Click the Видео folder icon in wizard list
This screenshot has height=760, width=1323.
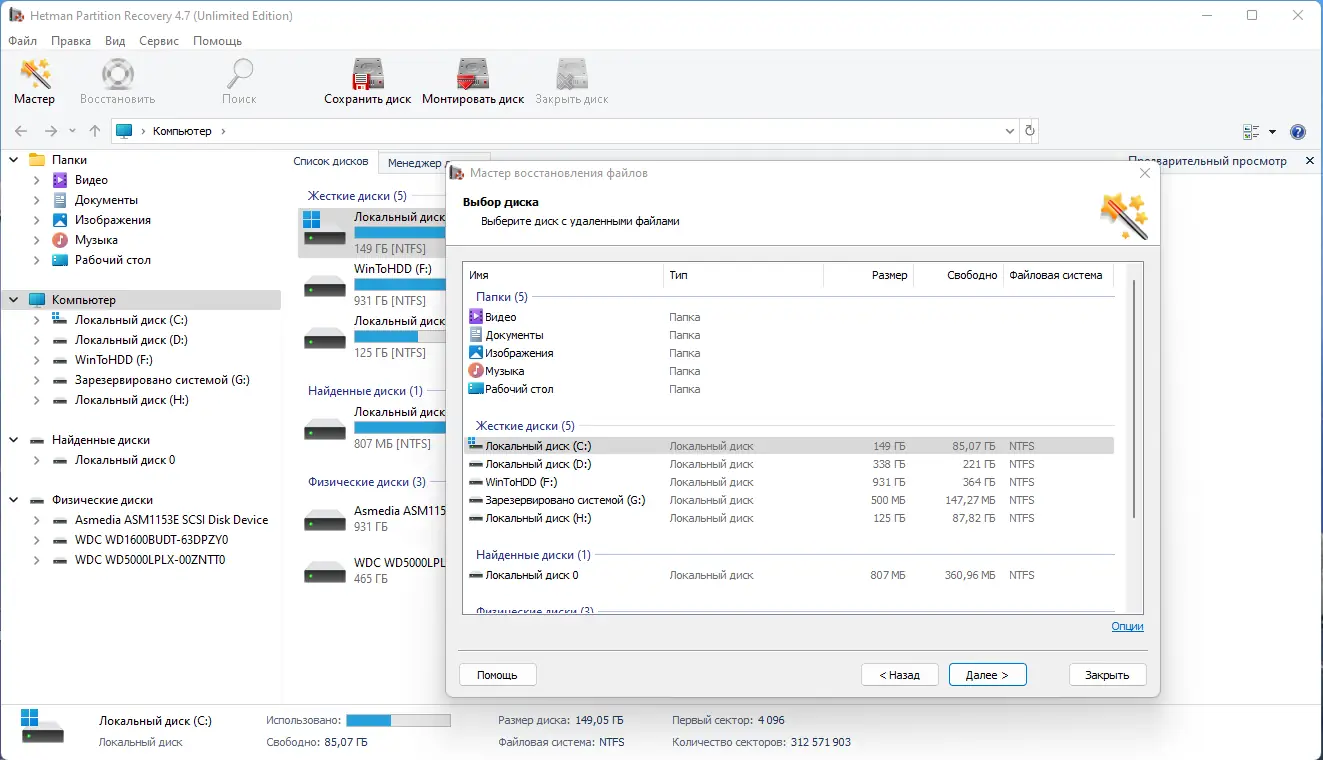click(476, 317)
